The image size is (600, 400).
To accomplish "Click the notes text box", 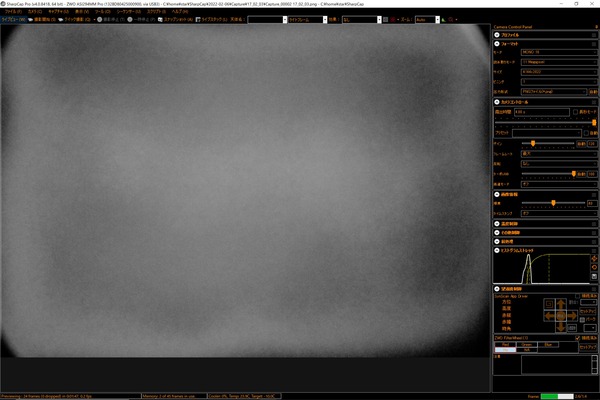I will 556,364.
